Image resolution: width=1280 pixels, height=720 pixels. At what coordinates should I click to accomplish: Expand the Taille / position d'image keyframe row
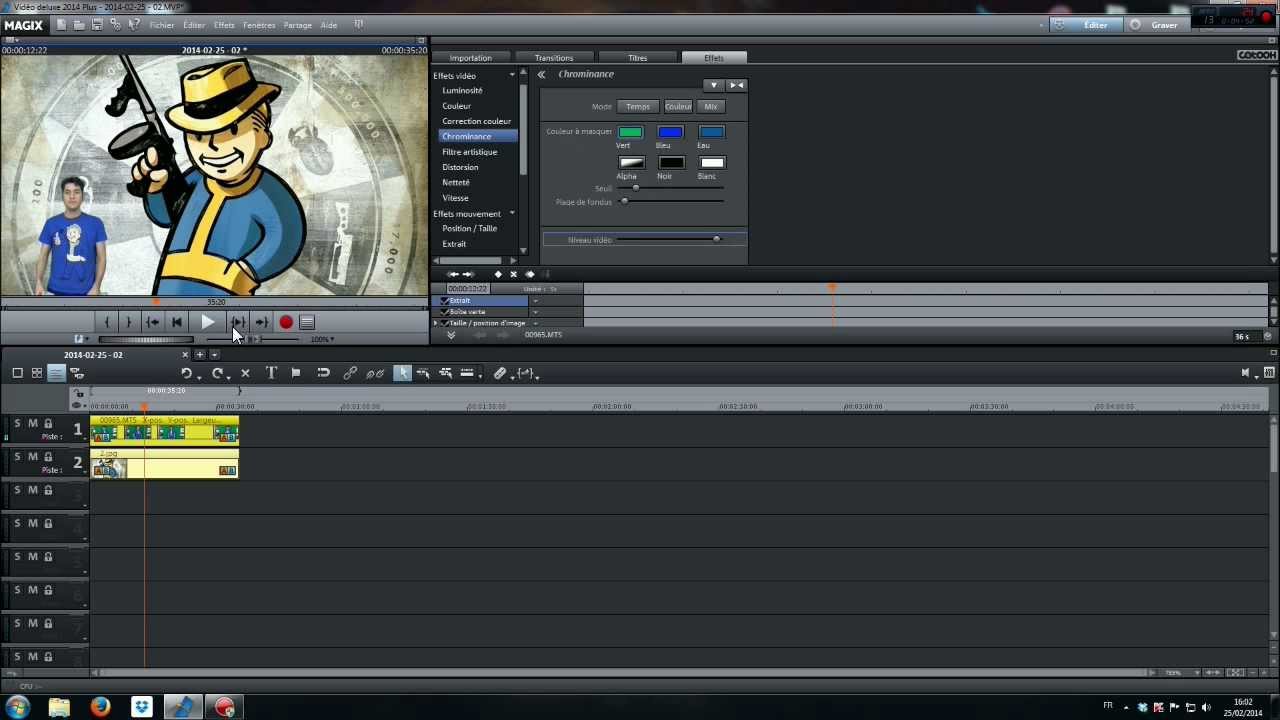(436, 323)
